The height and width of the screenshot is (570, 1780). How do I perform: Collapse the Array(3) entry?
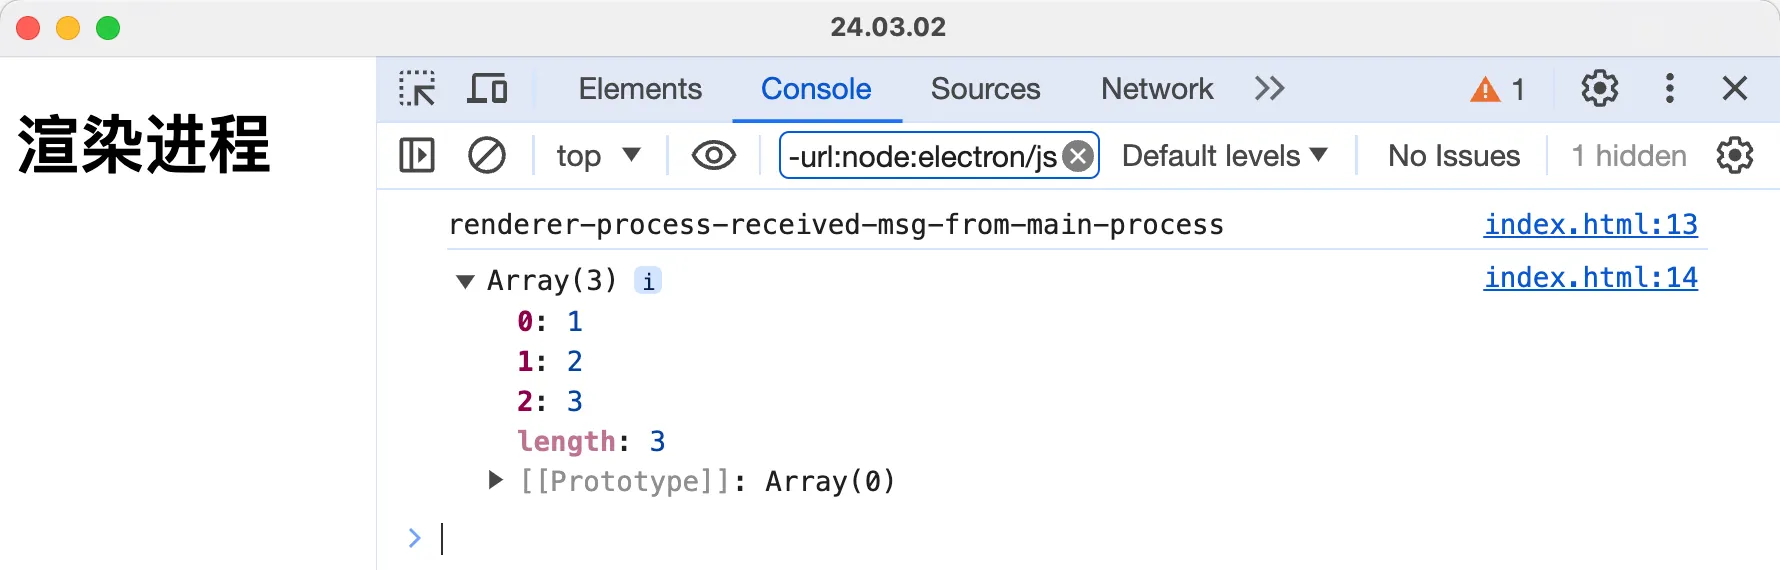click(x=465, y=282)
